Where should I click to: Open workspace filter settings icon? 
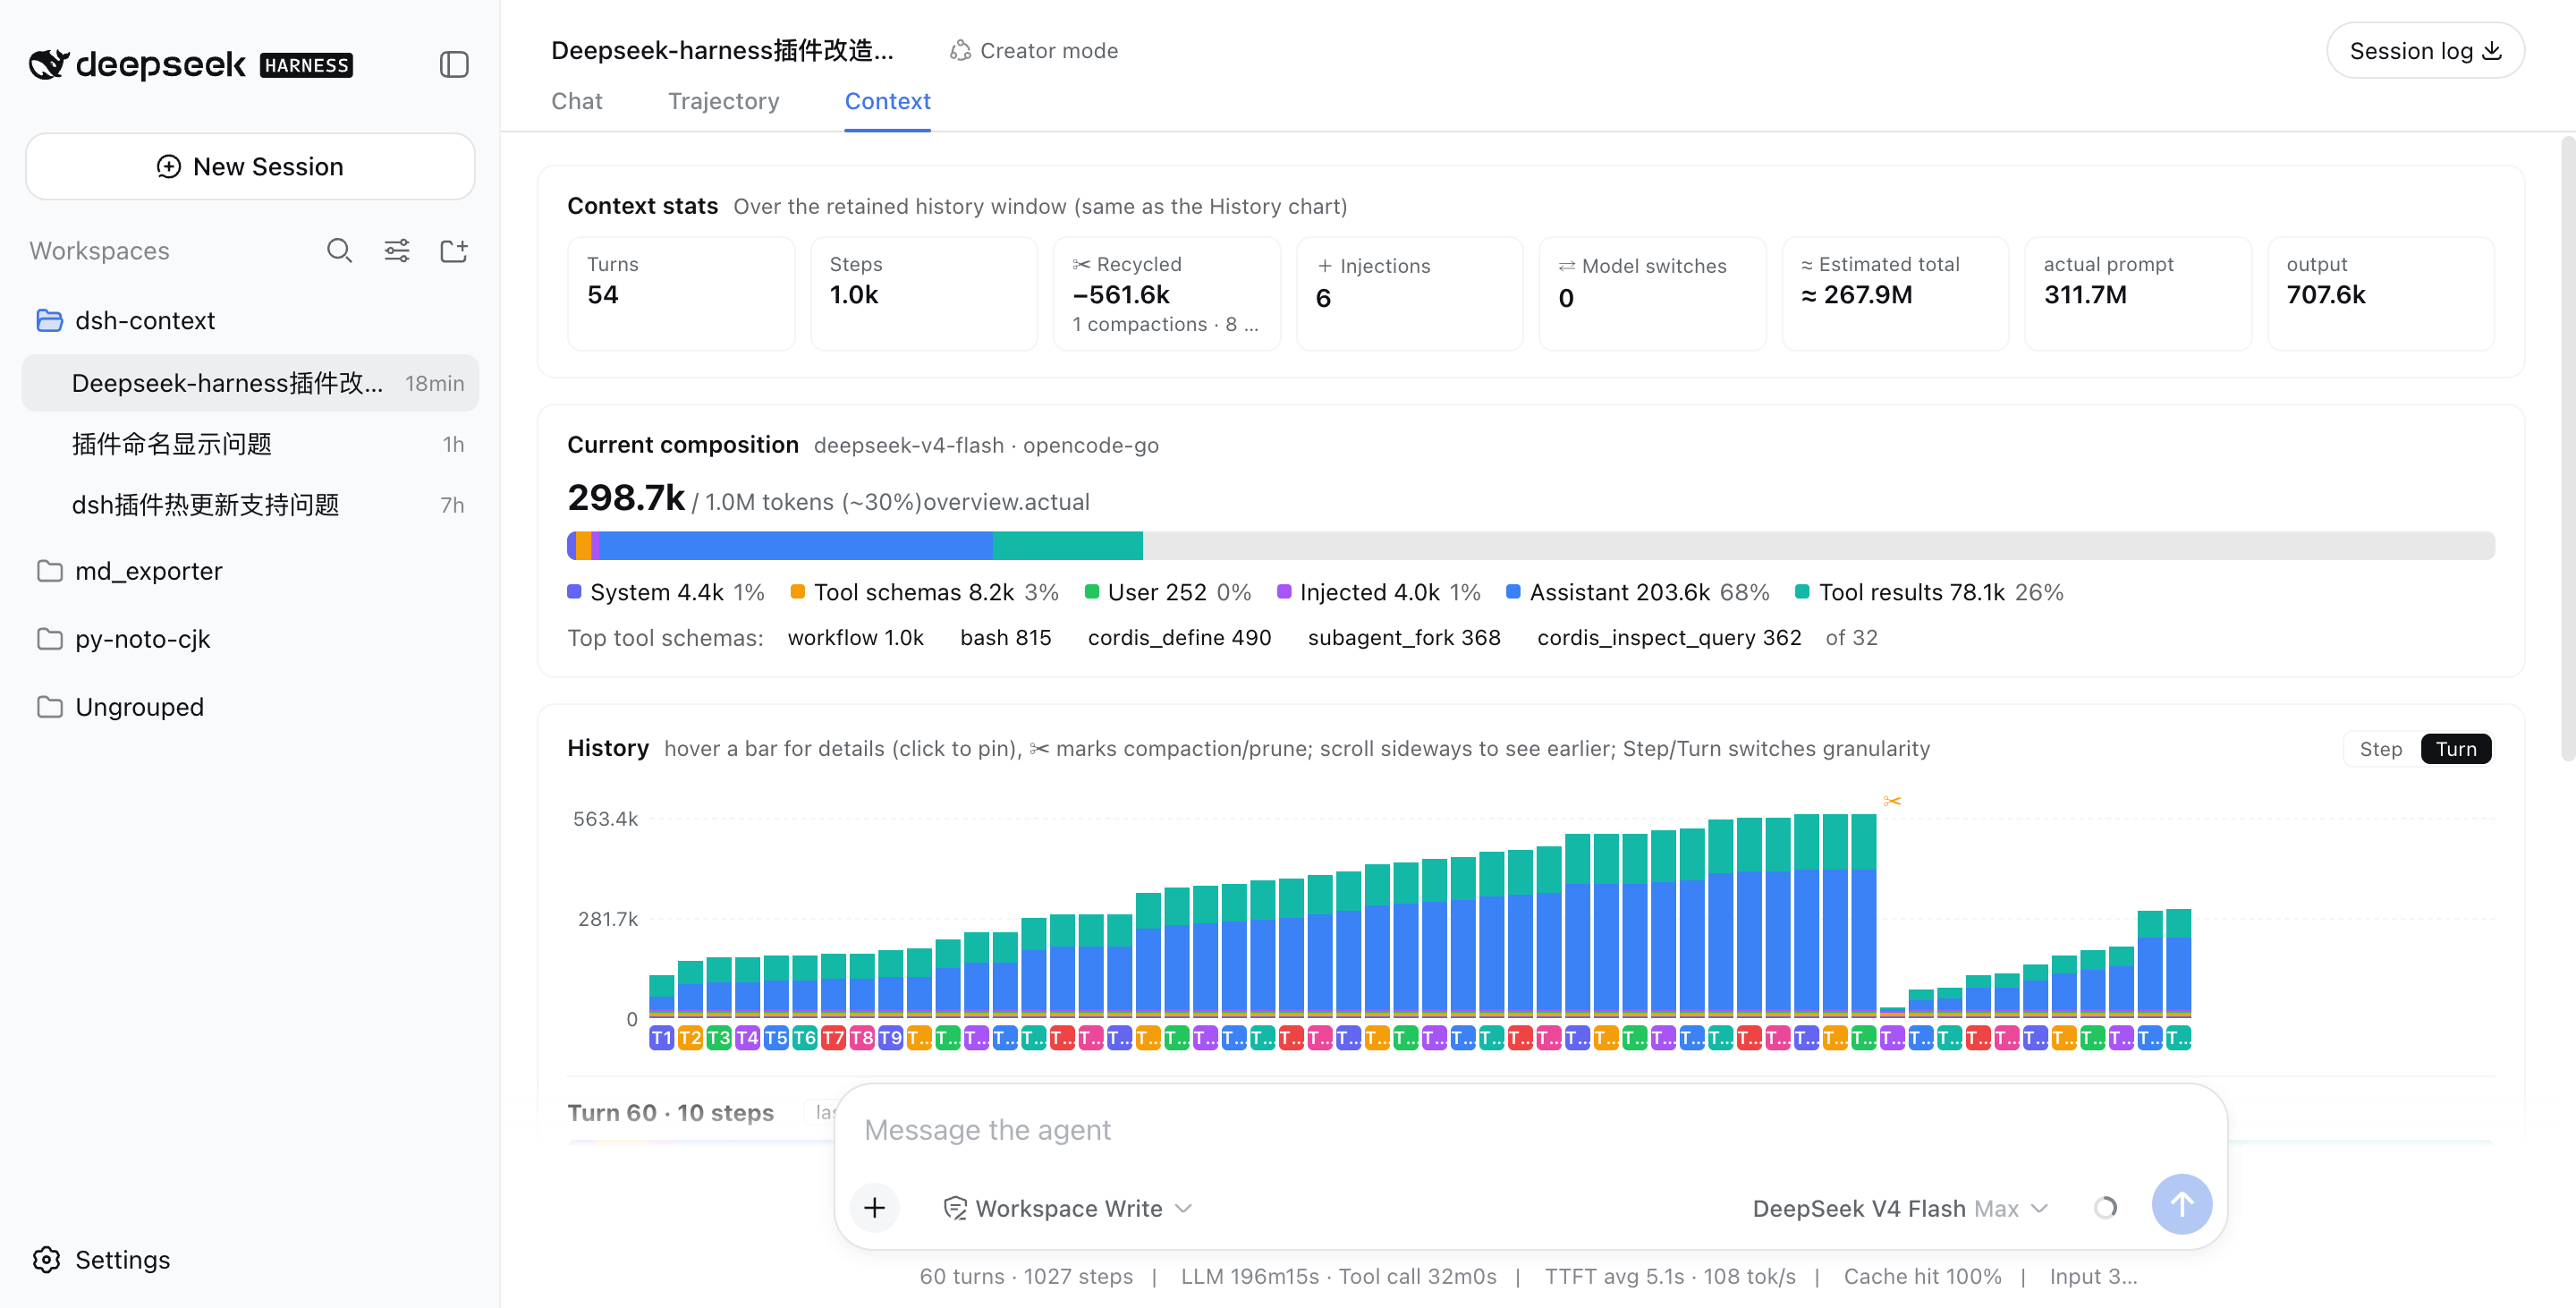tap(397, 250)
